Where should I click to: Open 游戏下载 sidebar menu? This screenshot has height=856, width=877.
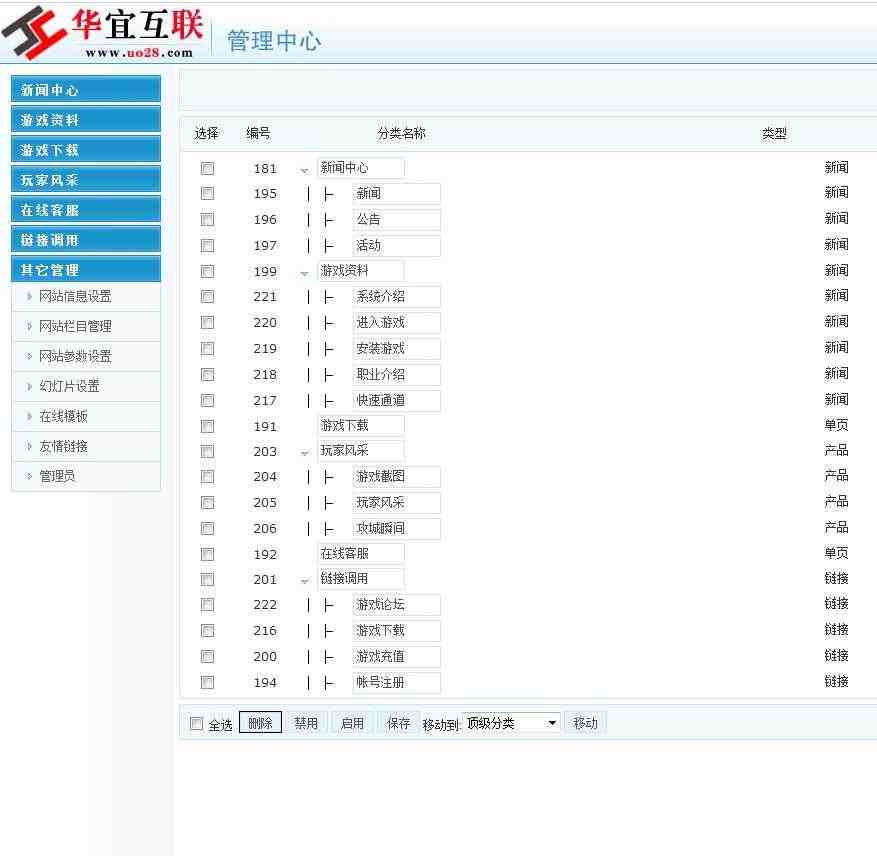tap(86, 150)
